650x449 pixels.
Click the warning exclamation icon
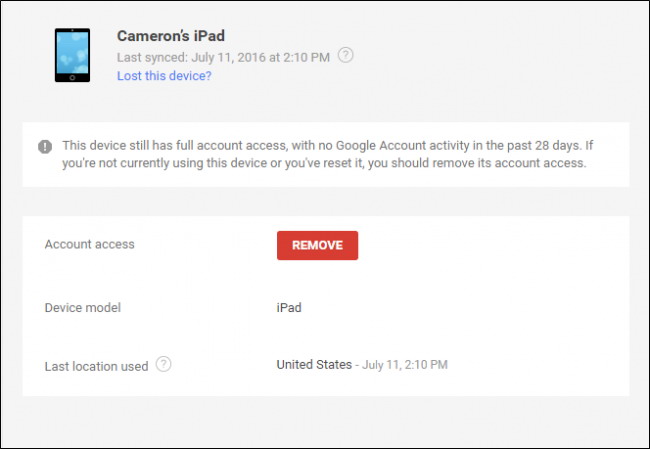(45, 146)
